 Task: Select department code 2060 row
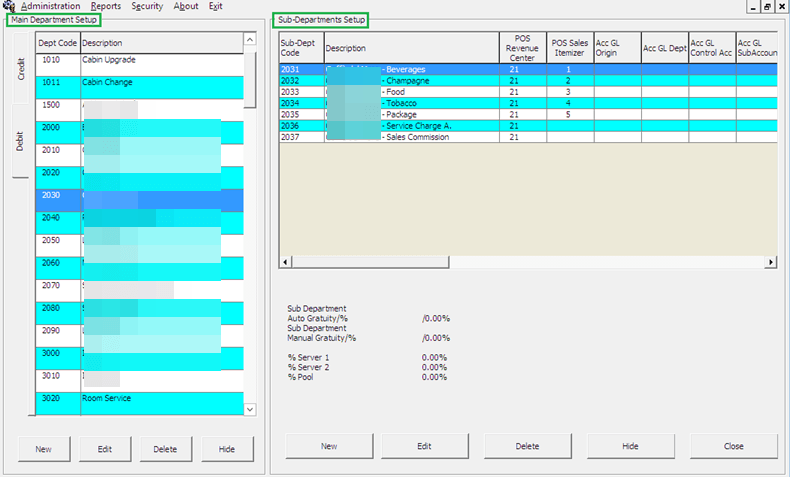pos(140,268)
